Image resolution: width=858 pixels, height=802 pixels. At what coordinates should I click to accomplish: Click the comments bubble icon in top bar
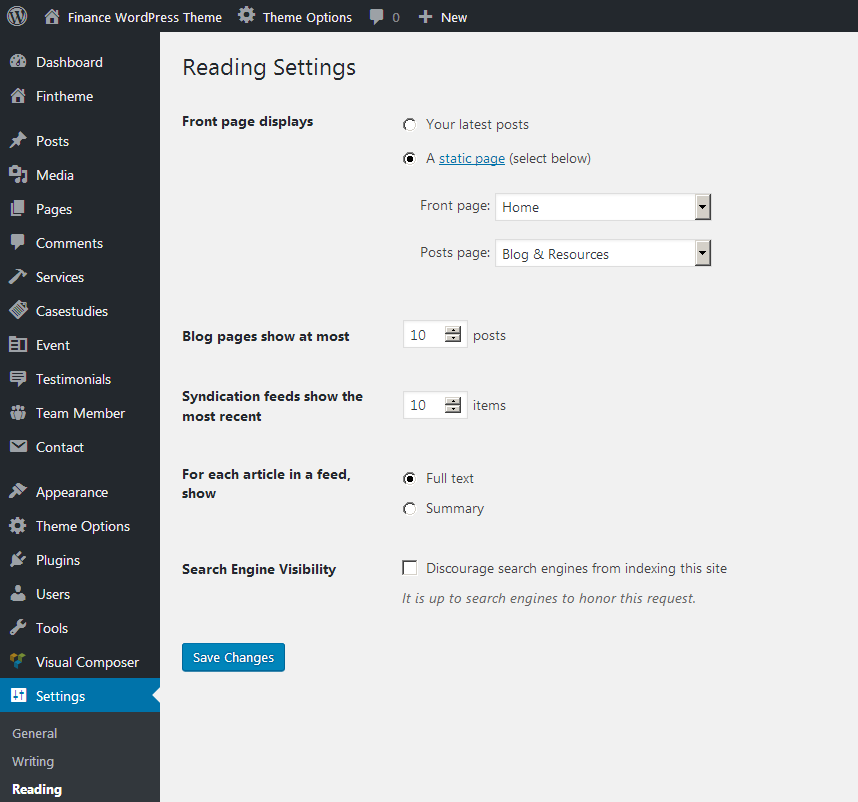click(377, 17)
